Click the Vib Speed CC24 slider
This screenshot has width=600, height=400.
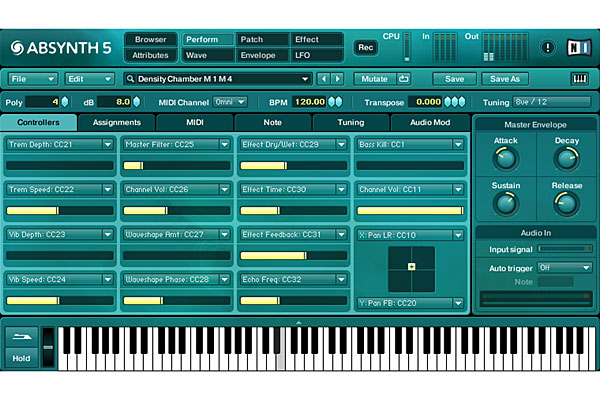[x=59, y=301]
